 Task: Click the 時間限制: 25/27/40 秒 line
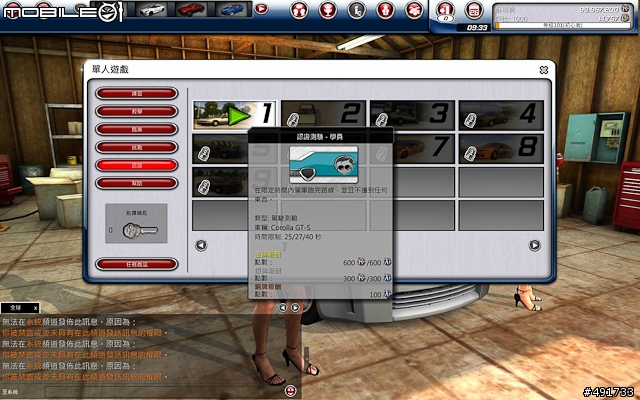(x=288, y=237)
